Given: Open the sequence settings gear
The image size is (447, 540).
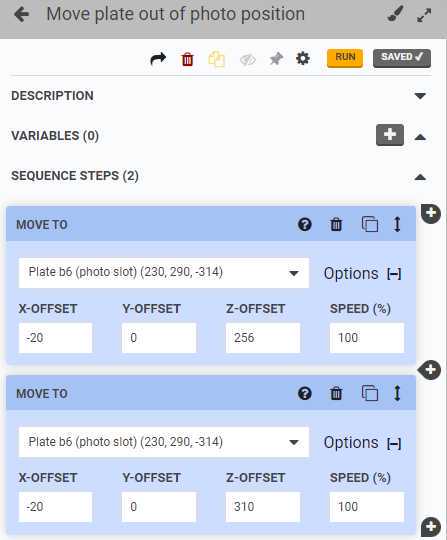Looking at the screenshot, I should click(303, 59).
